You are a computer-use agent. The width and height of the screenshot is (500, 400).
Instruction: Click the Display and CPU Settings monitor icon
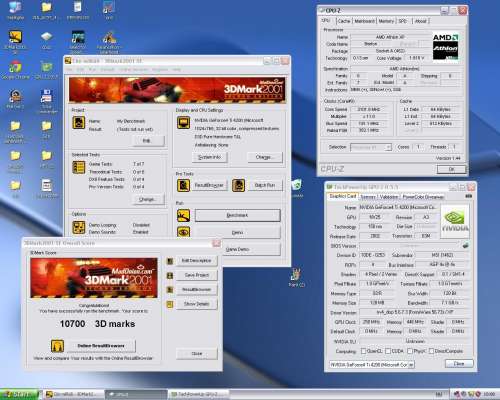[183, 122]
